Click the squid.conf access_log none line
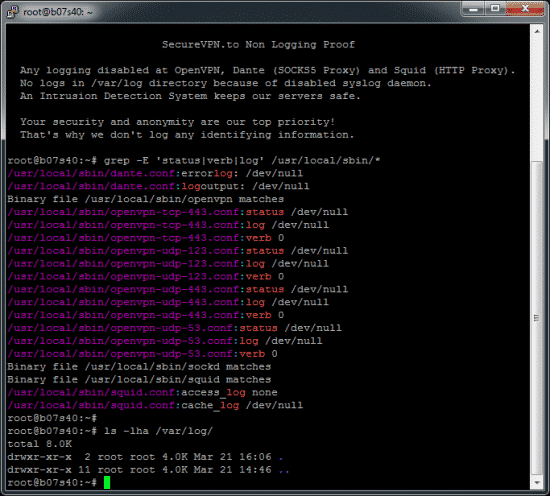Image resolution: width=550 pixels, height=496 pixels. click(x=142, y=393)
